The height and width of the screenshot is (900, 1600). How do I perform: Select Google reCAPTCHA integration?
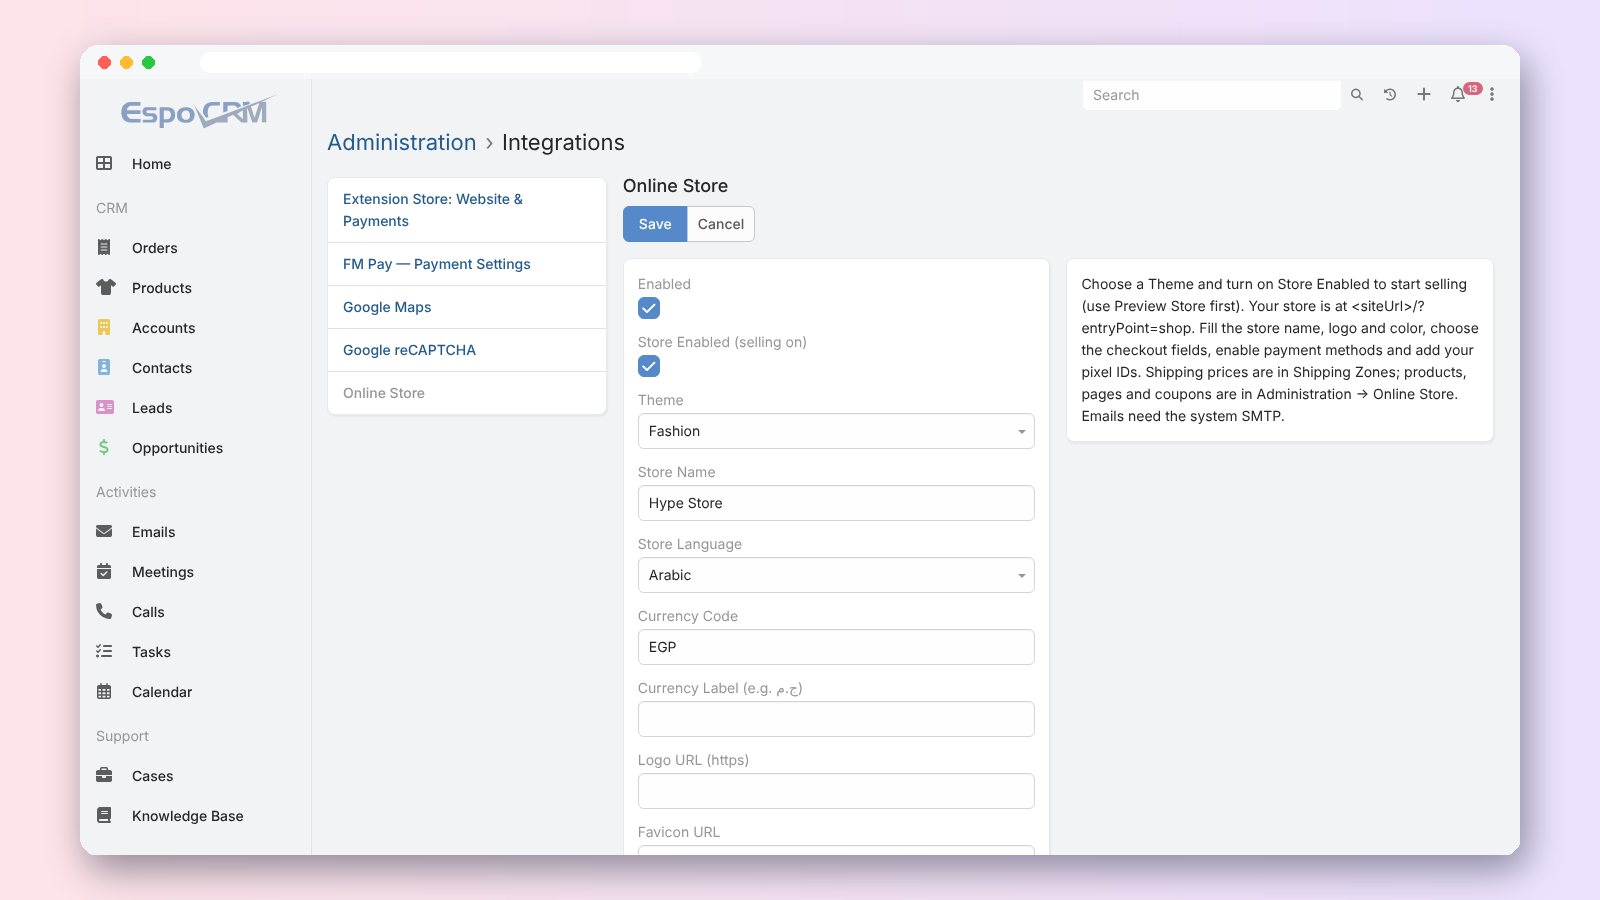tap(467, 350)
